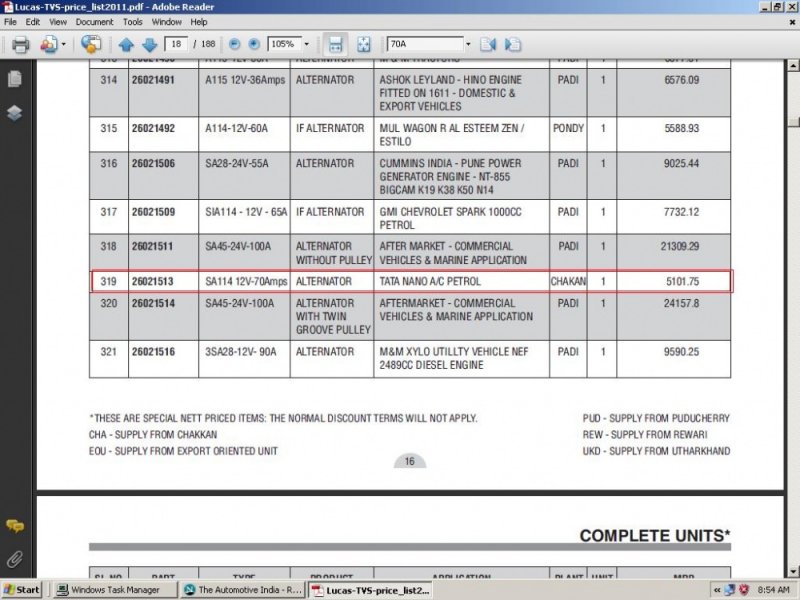Open the Tools menu
The image size is (800, 600).
coord(133,22)
